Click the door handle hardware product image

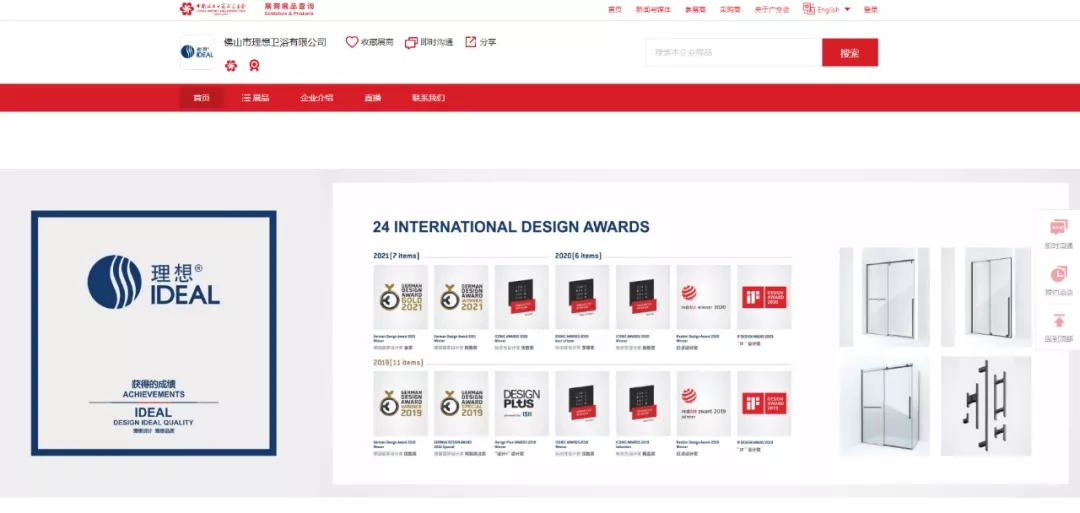pos(986,406)
